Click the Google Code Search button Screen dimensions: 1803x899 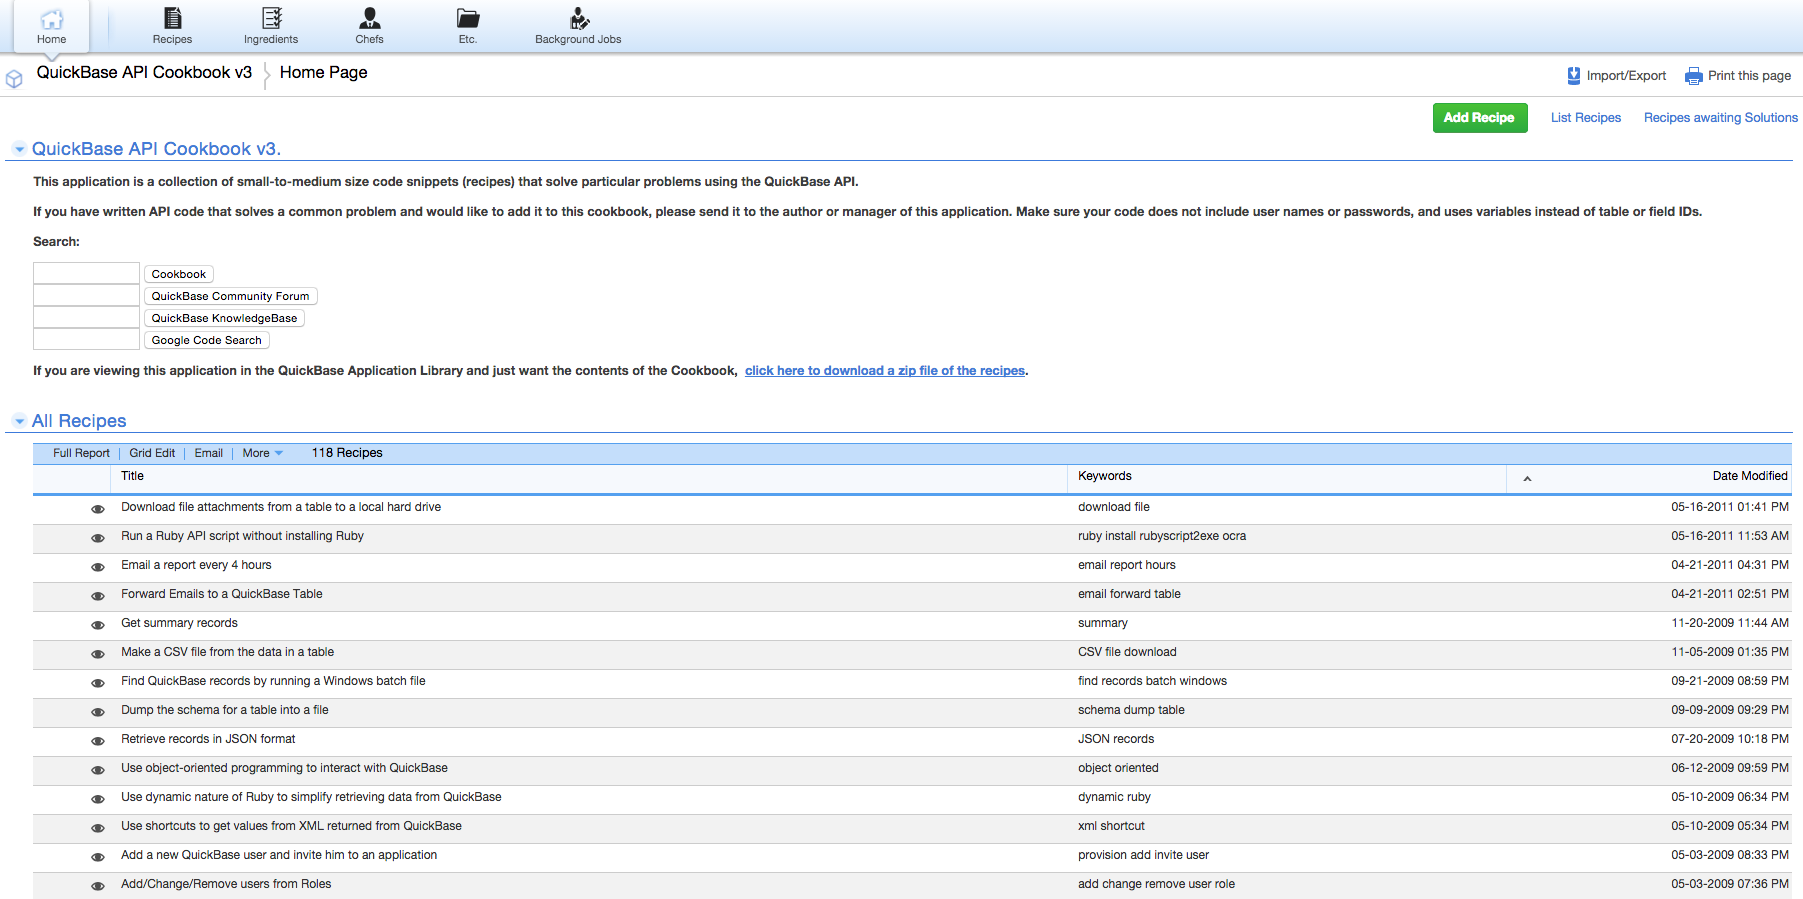(207, 340)
